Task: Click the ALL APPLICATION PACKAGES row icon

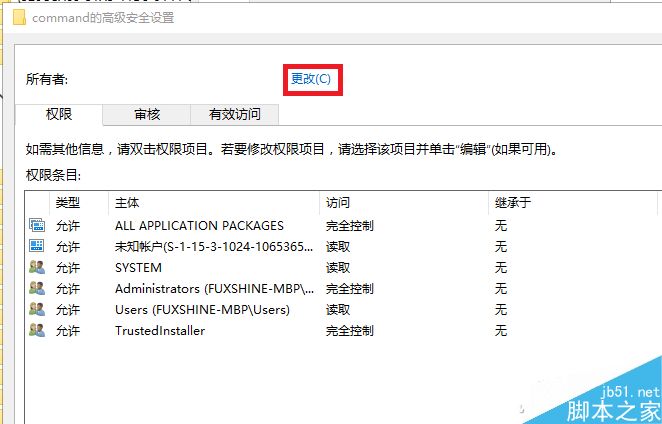Action: point(37,225)
